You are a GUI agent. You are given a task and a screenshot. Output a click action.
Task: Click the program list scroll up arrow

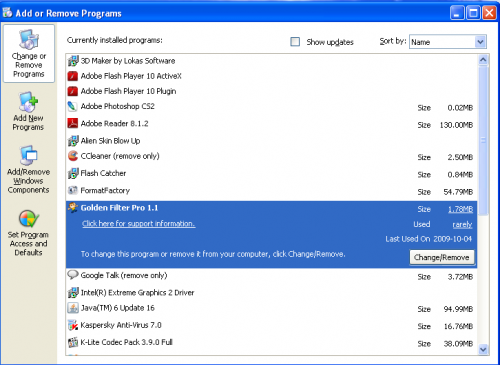[x=483, y=60]
